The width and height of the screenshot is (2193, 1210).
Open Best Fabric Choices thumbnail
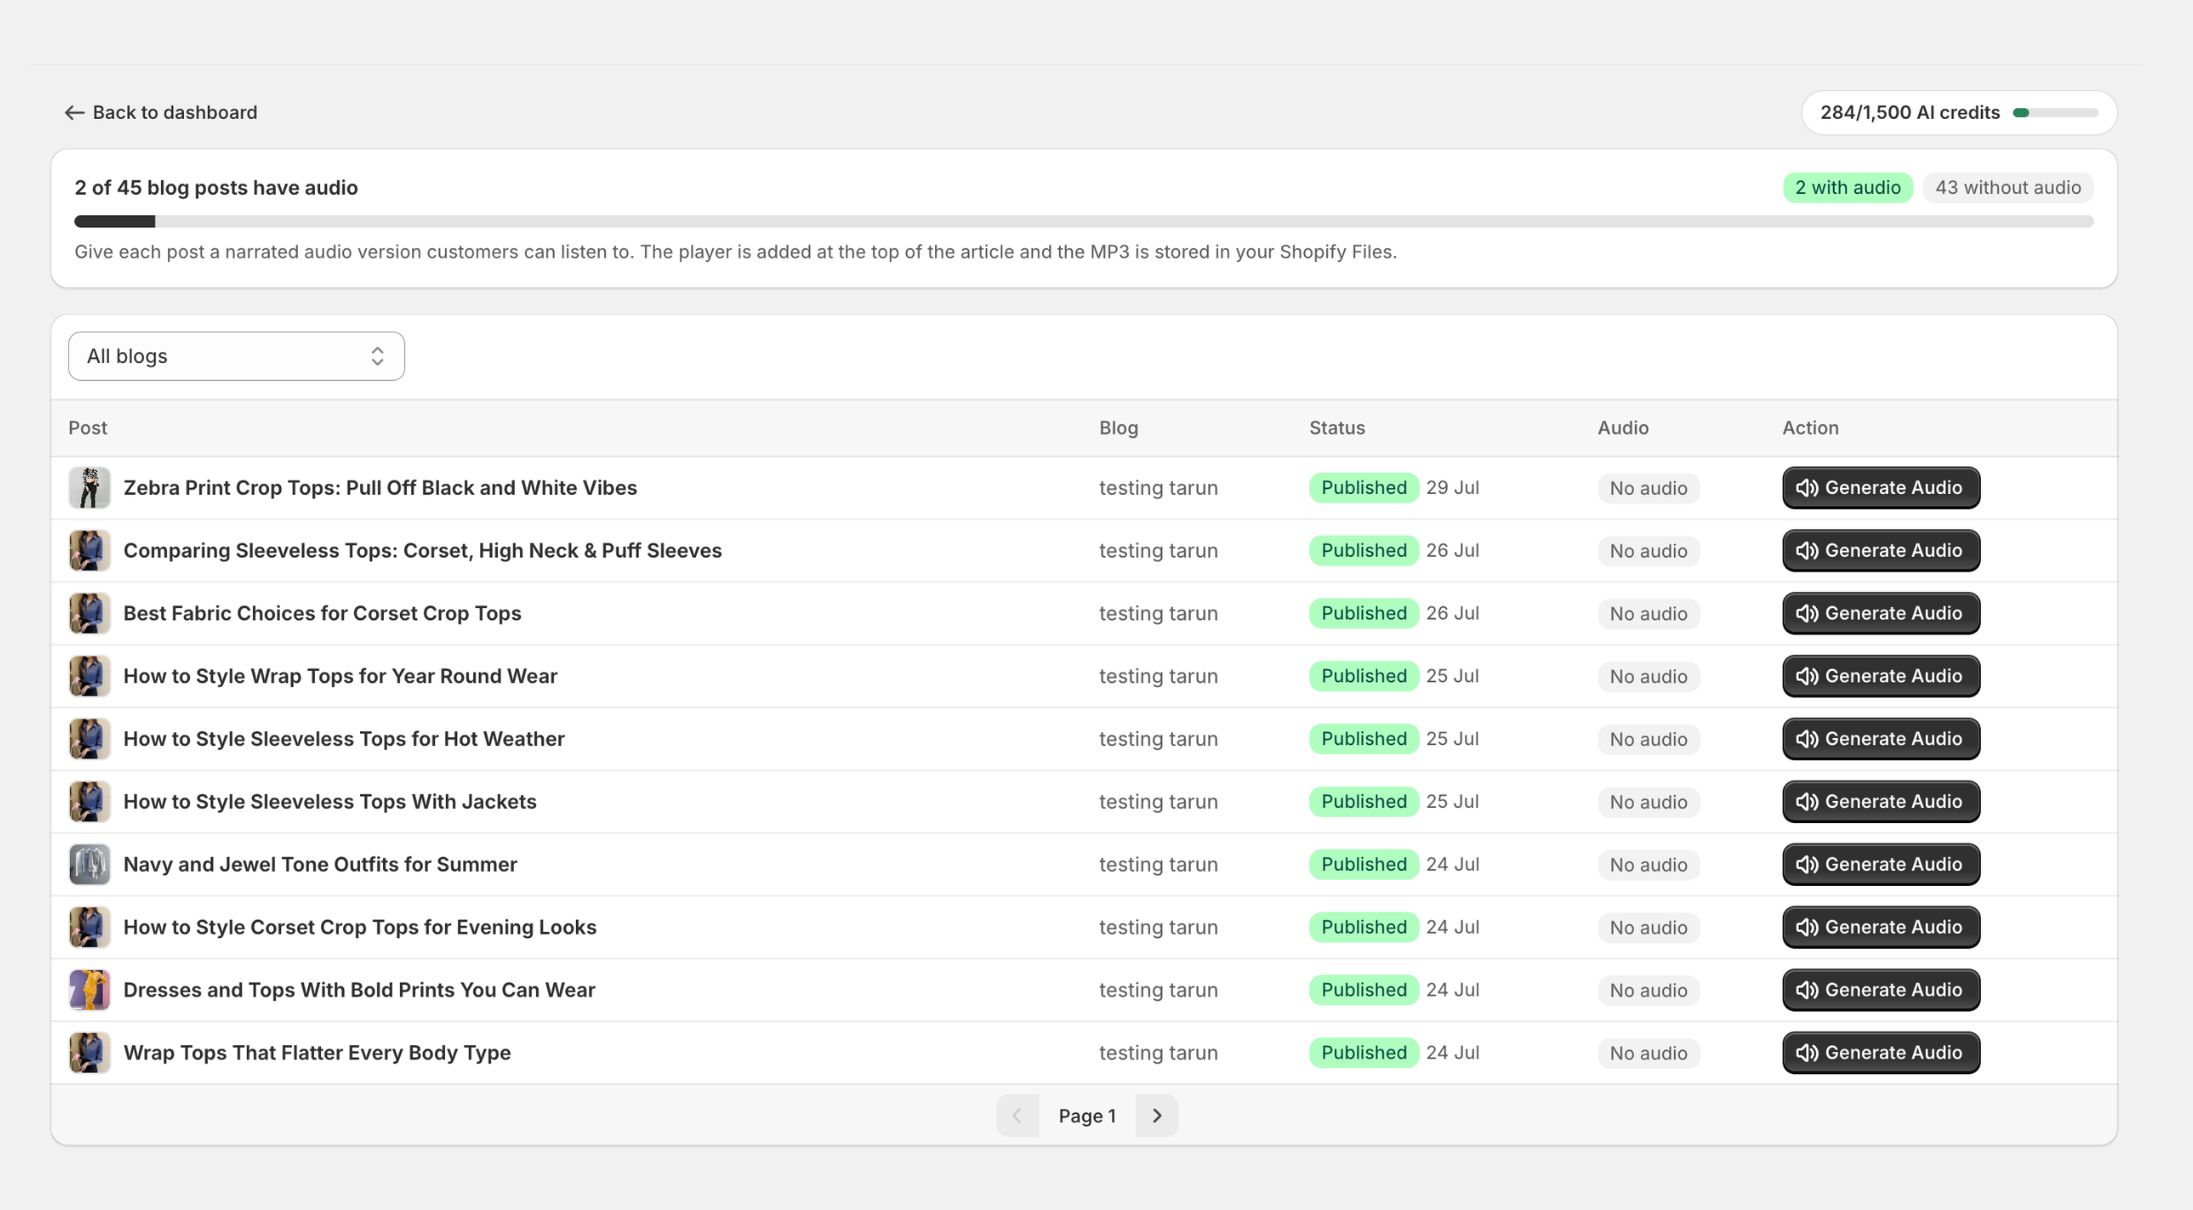tap(89, 613)
